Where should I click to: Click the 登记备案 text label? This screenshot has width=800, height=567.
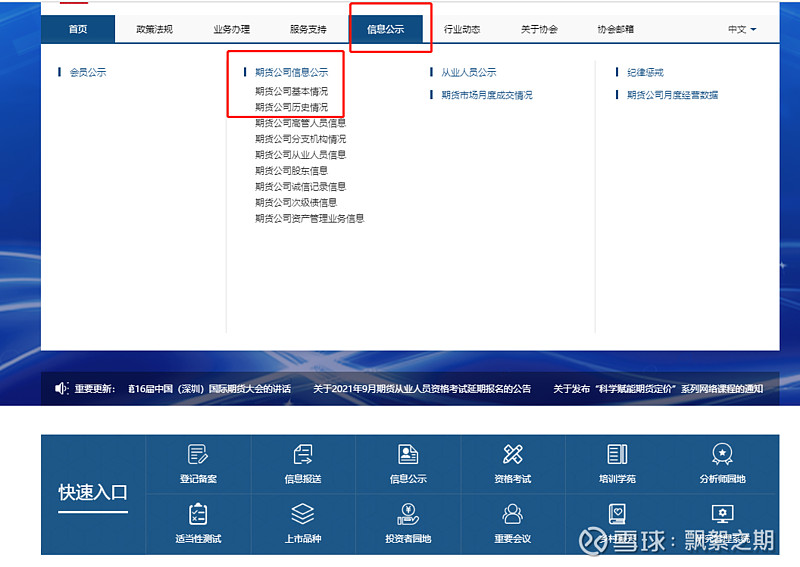click(x=198, y=479)
